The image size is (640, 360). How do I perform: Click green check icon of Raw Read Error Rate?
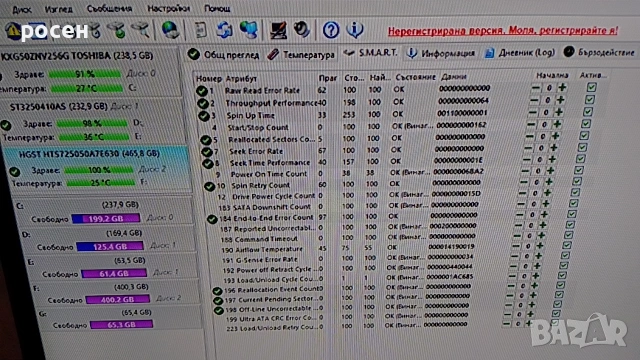click(202, 91)
